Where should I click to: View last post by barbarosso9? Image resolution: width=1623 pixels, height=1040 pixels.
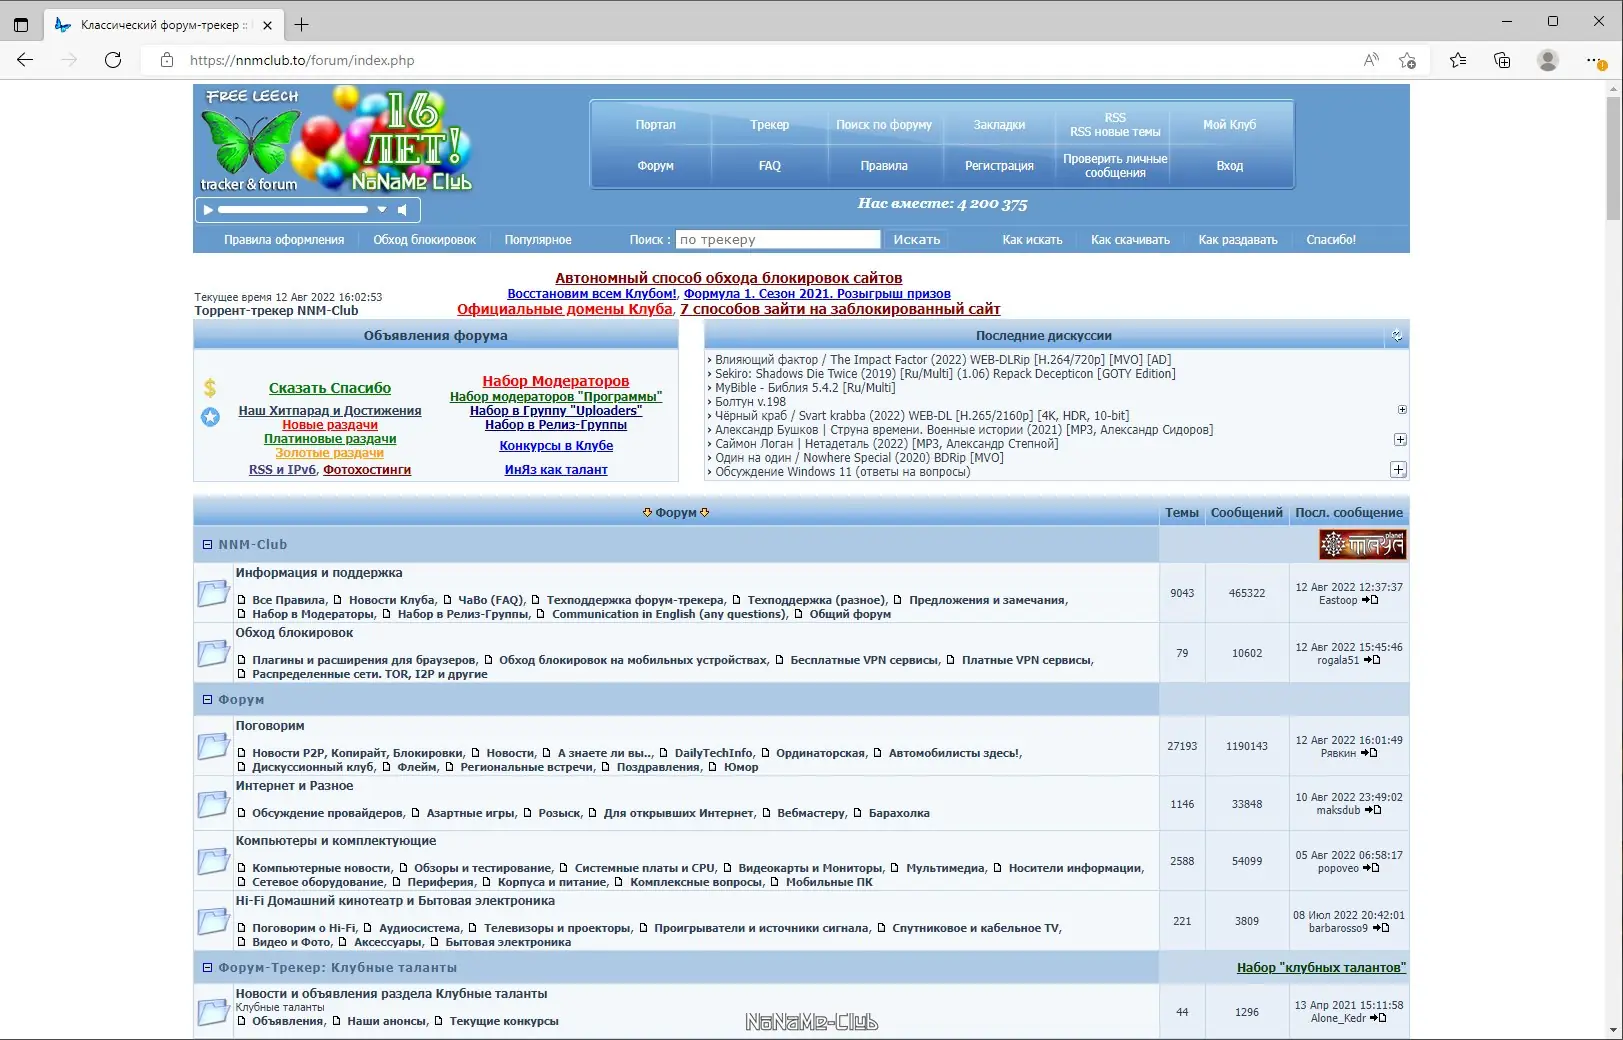click(x=1382, y=928)
